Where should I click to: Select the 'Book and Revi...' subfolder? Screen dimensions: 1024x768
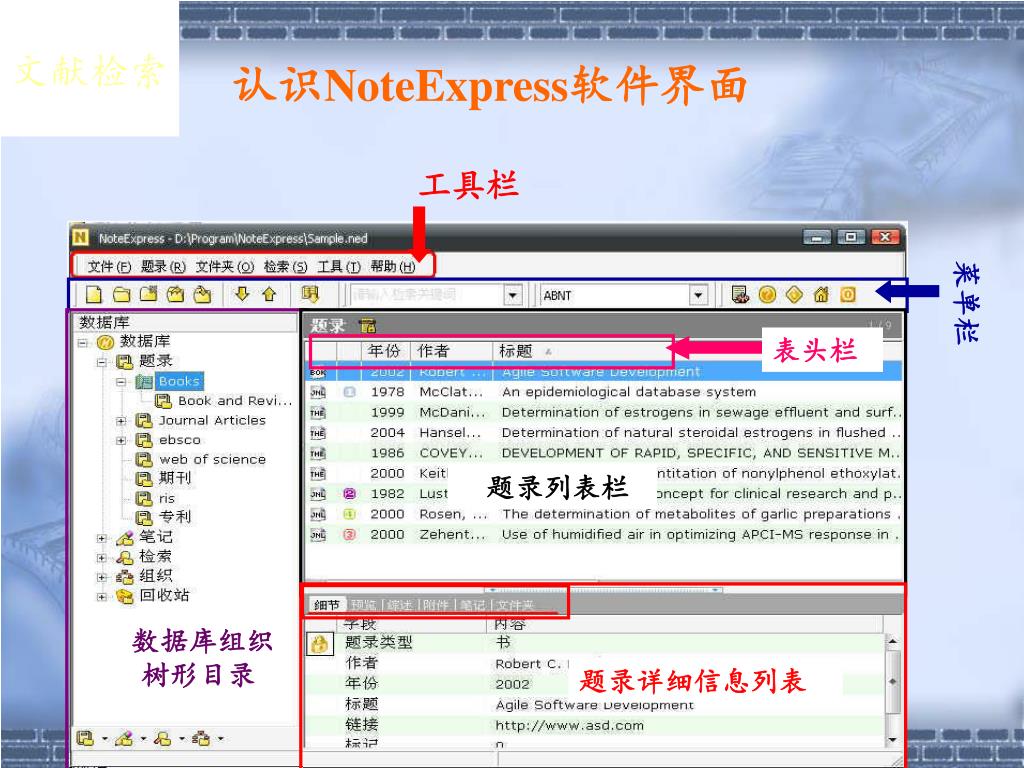coord(235,400)
